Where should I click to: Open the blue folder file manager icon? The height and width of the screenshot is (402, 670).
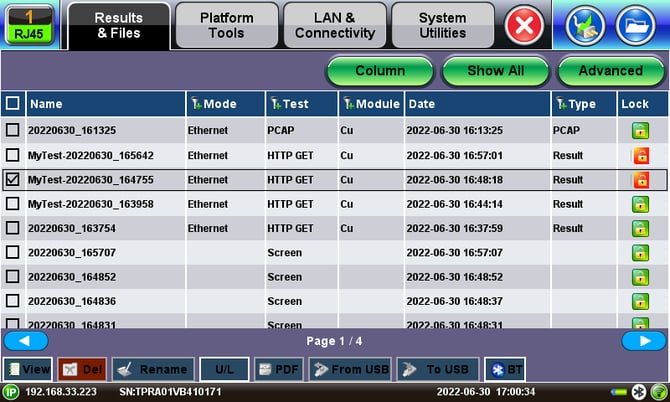(636, 25)
